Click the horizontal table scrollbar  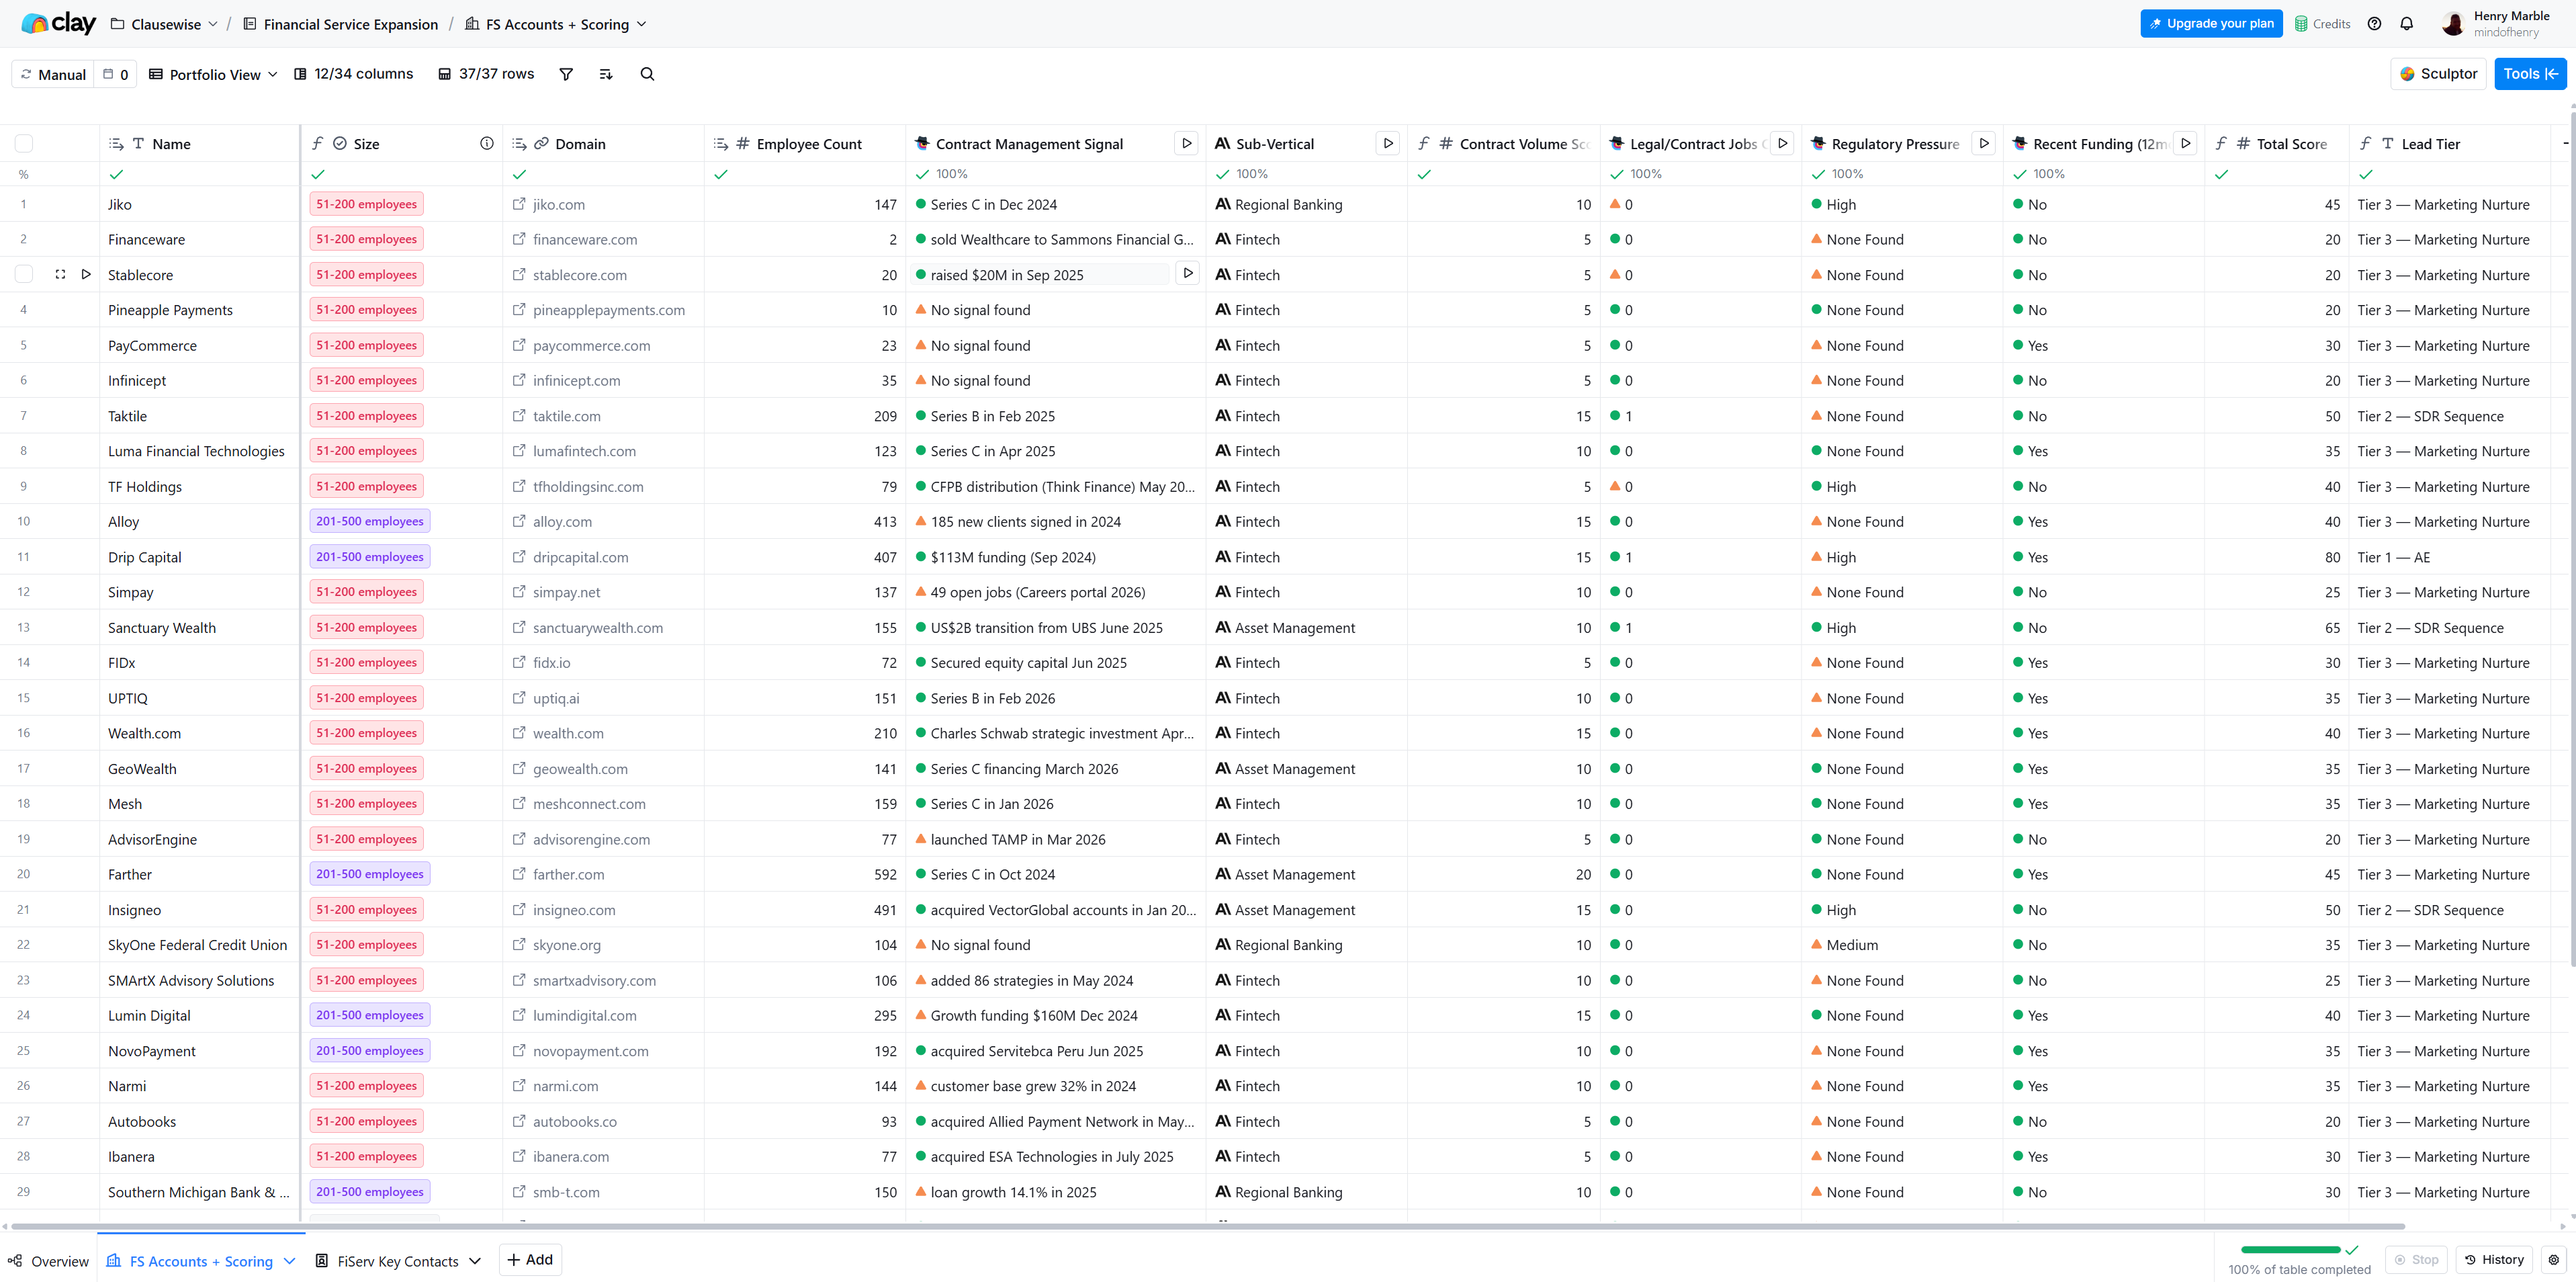tap(1207, 1226)
